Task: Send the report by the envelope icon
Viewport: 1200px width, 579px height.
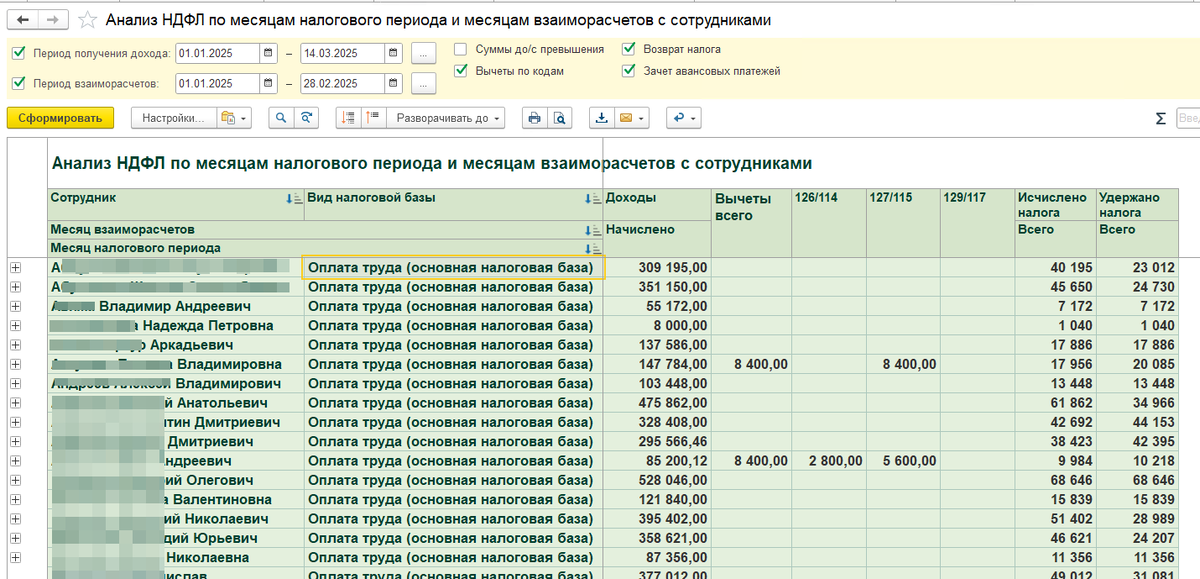Action: point(627,118)
